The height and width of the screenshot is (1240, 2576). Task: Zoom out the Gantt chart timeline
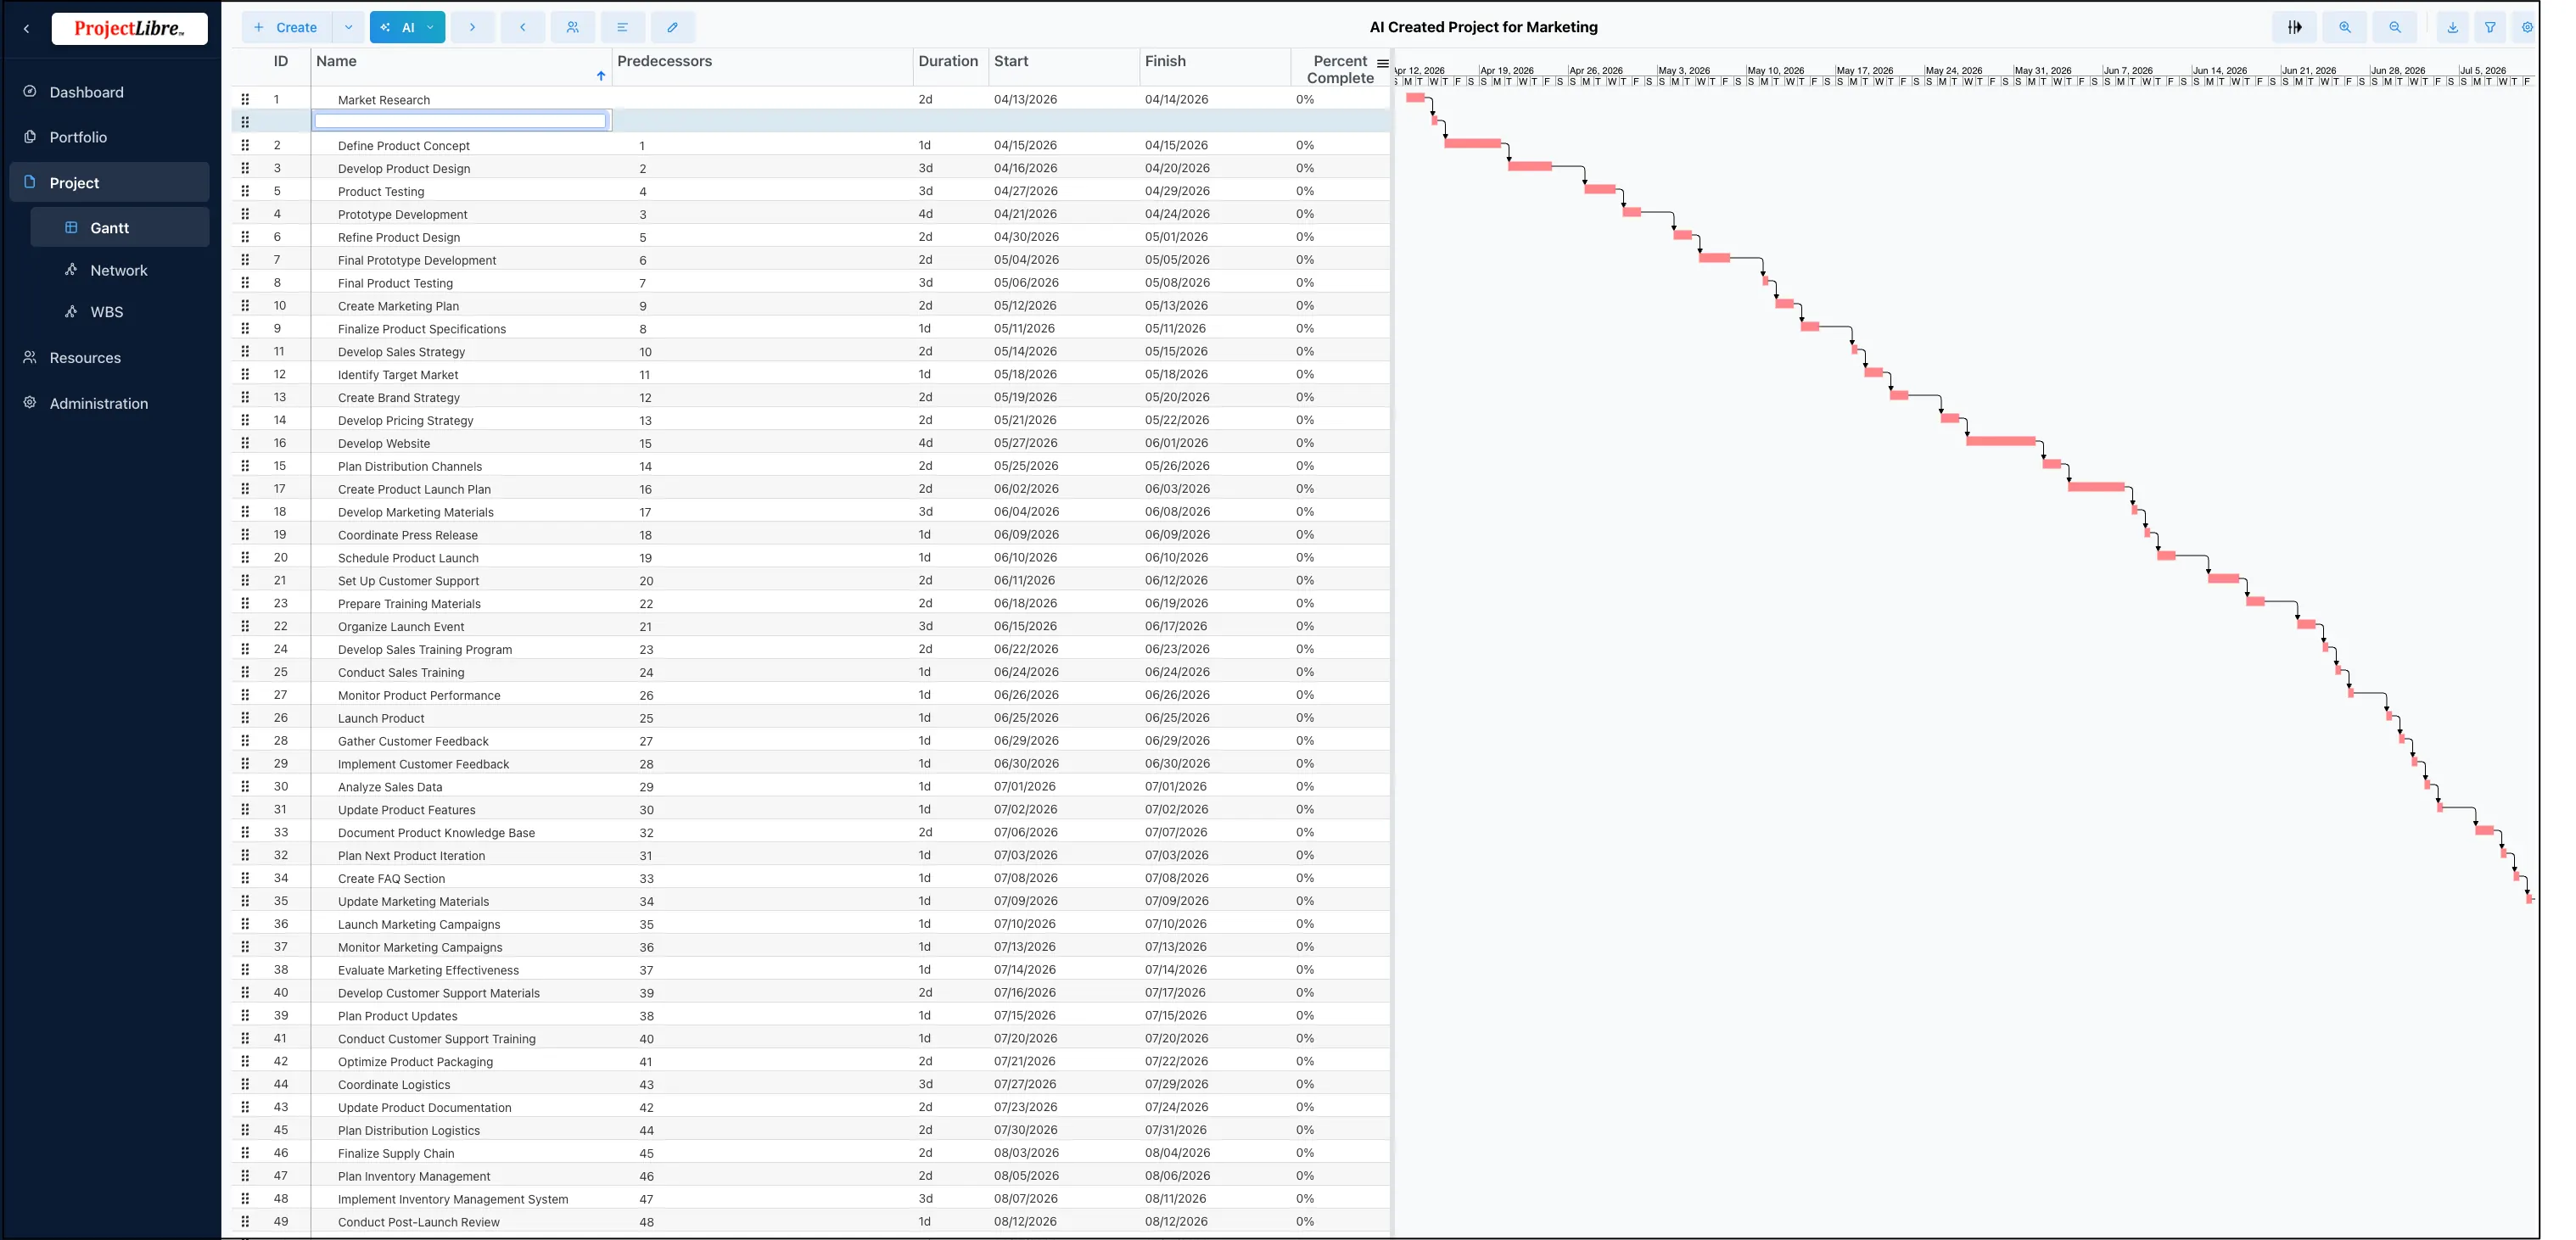click(2394, 27)
